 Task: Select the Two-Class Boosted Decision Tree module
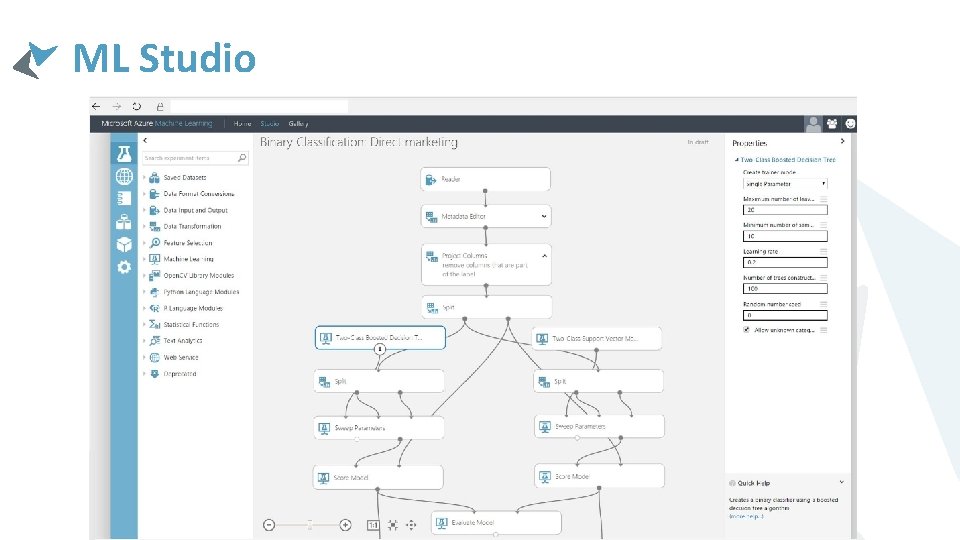tap(380, 338)
